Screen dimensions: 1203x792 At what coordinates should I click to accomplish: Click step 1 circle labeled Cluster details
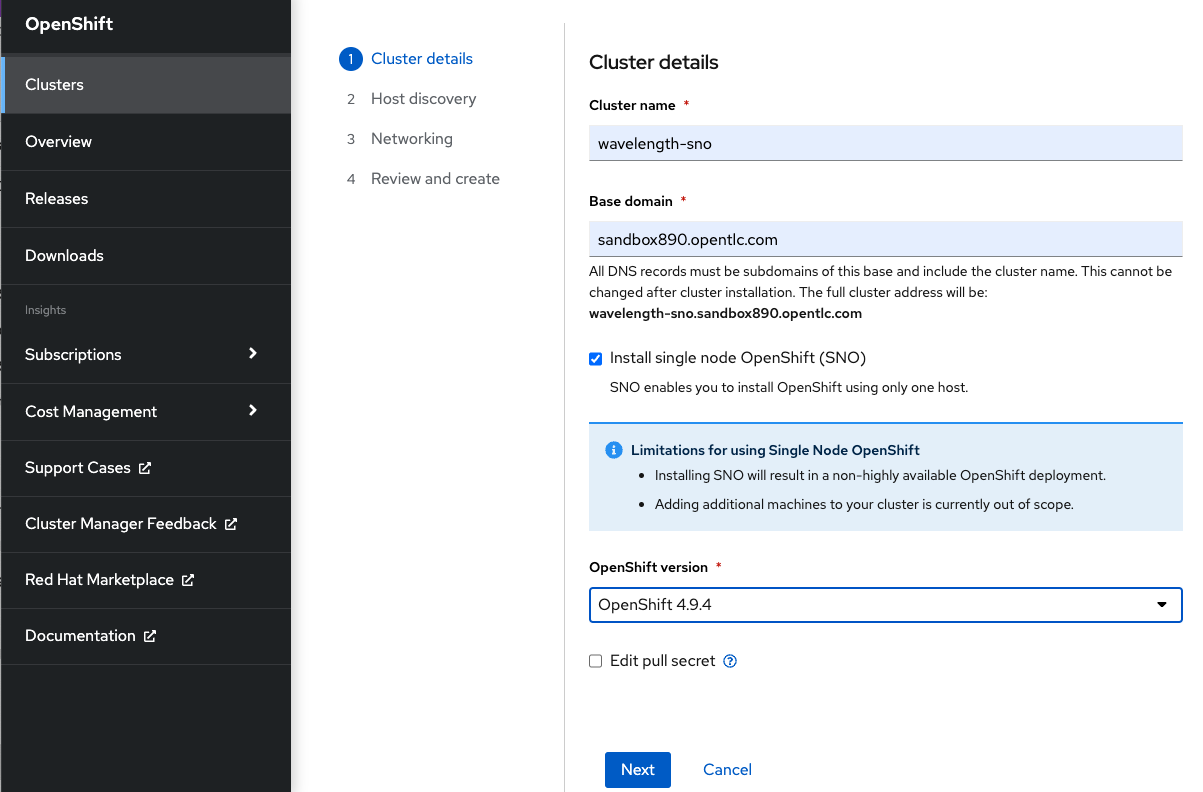click(x=350, y=58)
